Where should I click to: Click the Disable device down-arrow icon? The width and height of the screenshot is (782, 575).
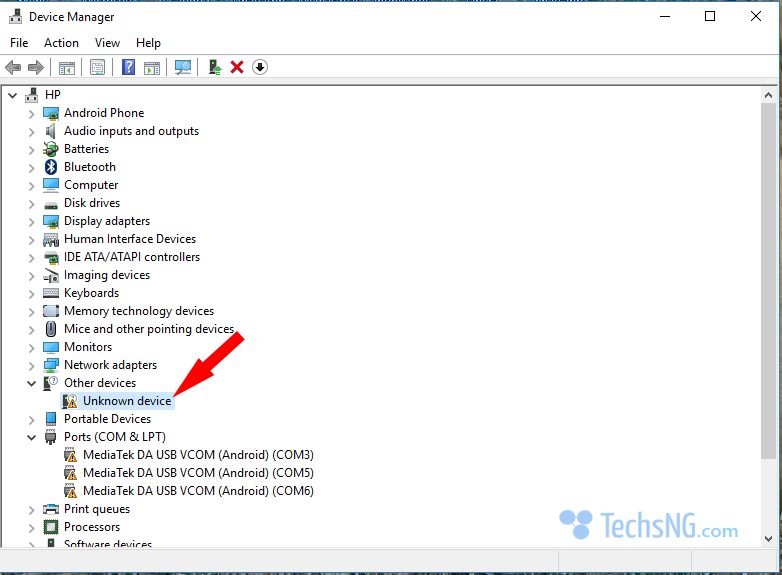[x=260, y=67]
